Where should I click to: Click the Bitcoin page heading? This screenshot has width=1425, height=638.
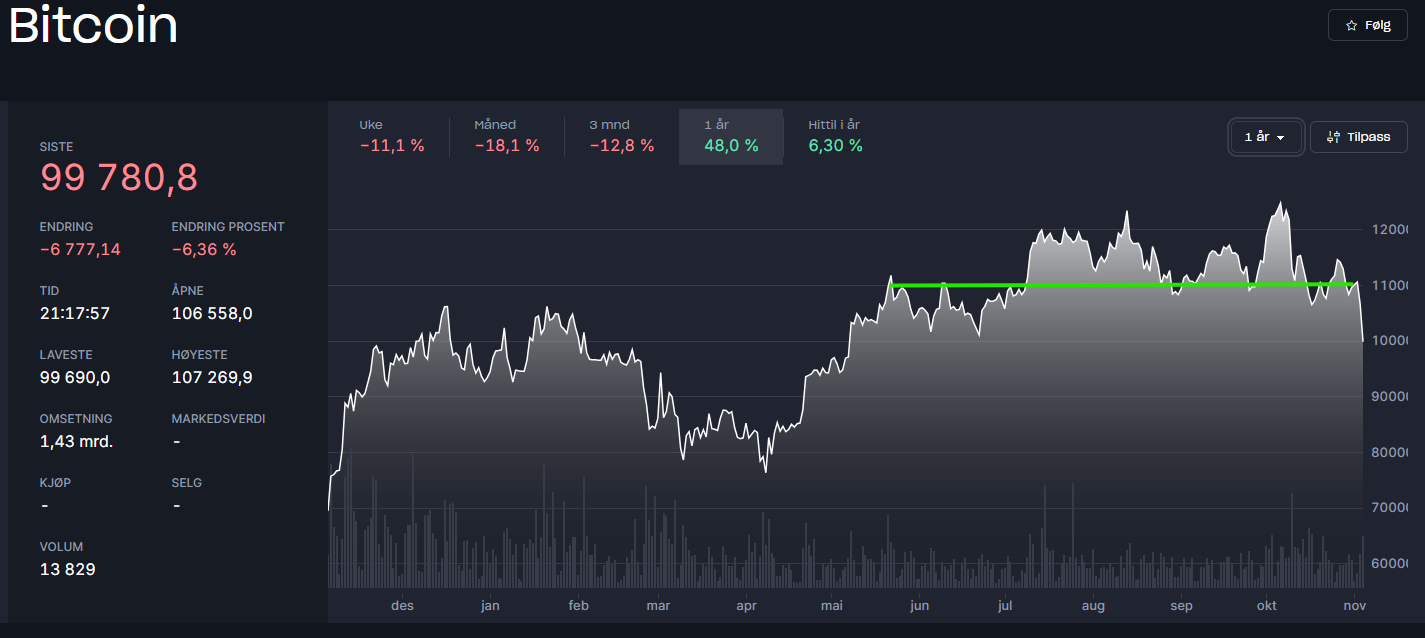click(93, 26)
